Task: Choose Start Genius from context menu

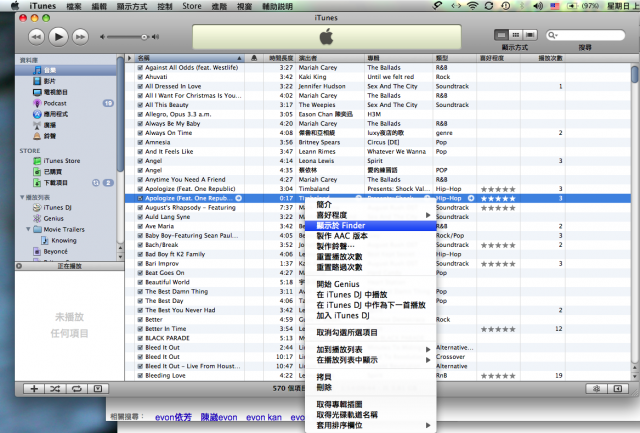Action: [371, 284]
